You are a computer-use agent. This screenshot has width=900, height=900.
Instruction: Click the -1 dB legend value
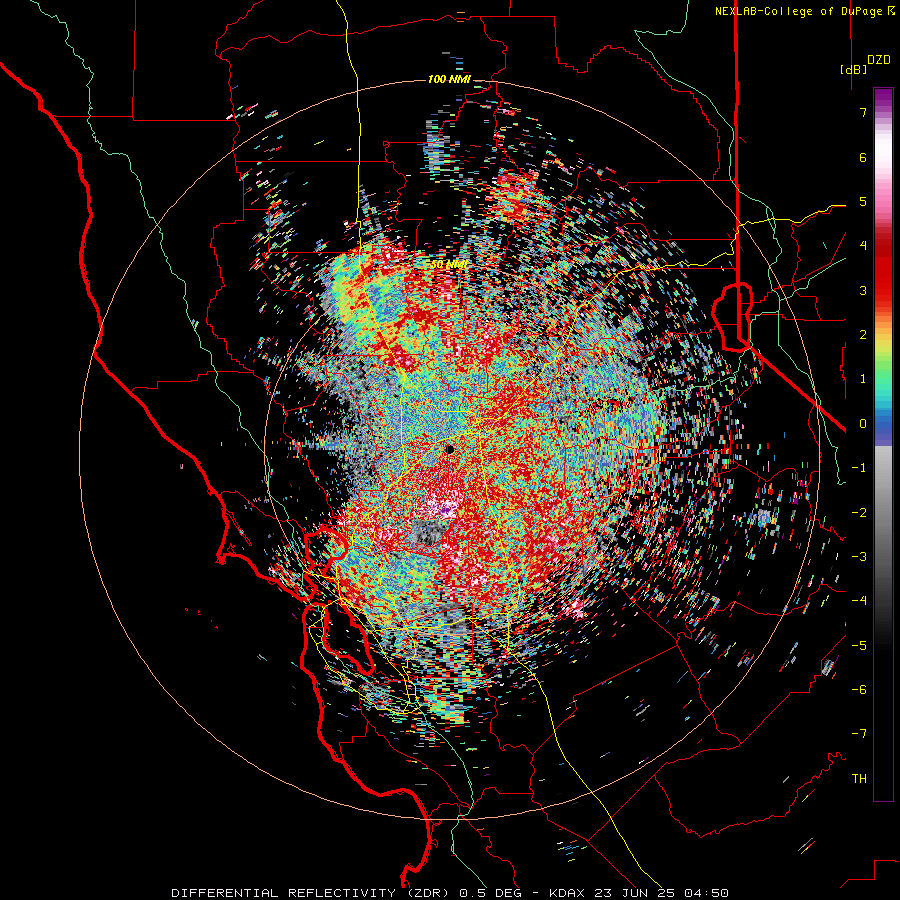[x=859, y=468]
